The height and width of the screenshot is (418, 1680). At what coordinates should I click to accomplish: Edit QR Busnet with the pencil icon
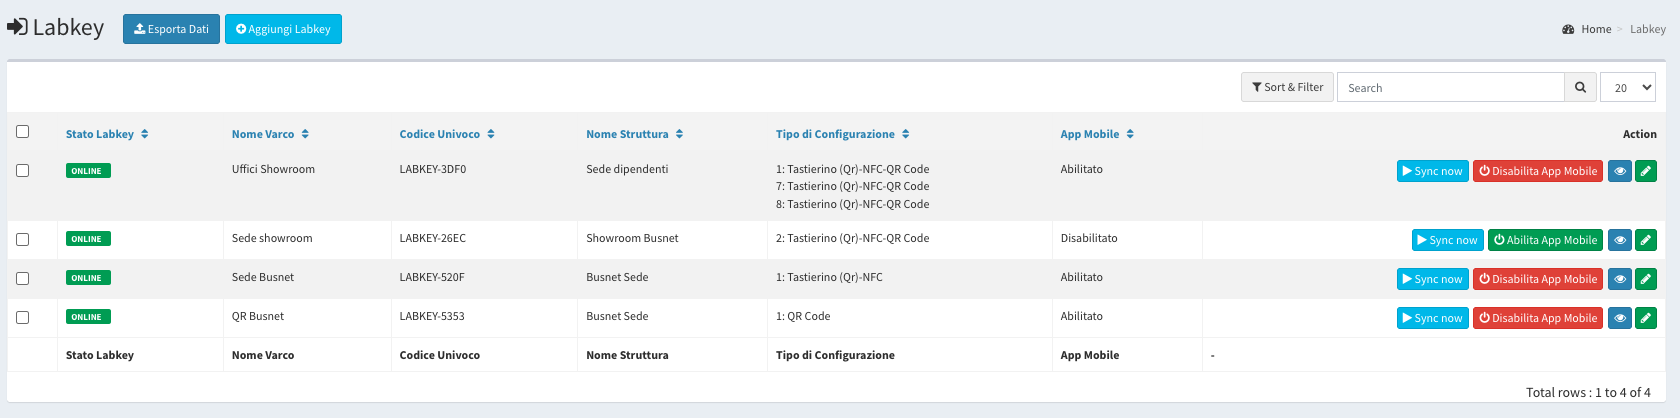pos(1646,318)
